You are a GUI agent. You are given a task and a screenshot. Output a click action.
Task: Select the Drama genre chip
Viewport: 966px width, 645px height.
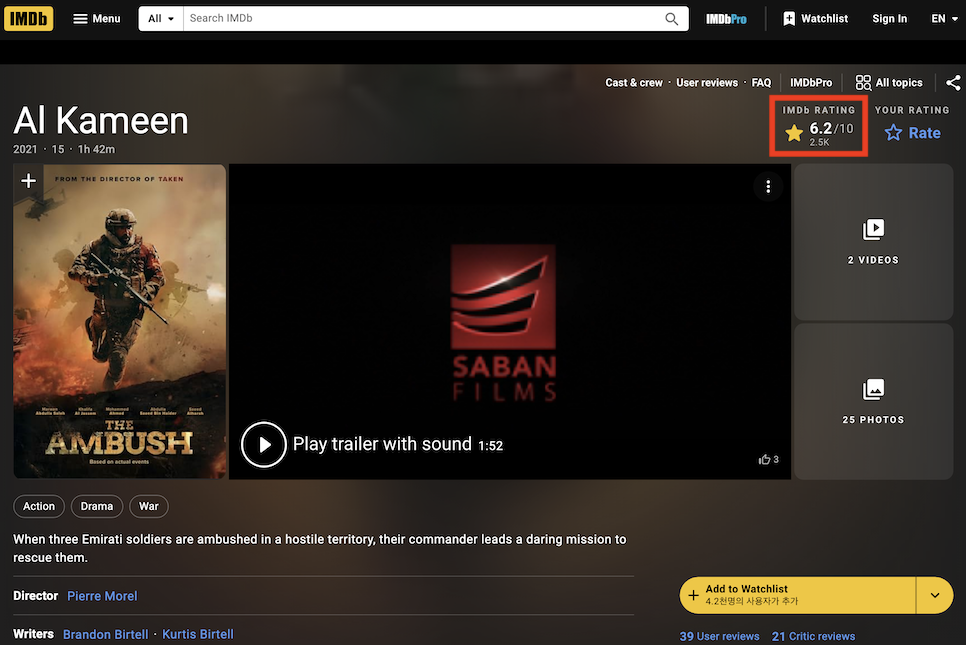pos(97,506)
